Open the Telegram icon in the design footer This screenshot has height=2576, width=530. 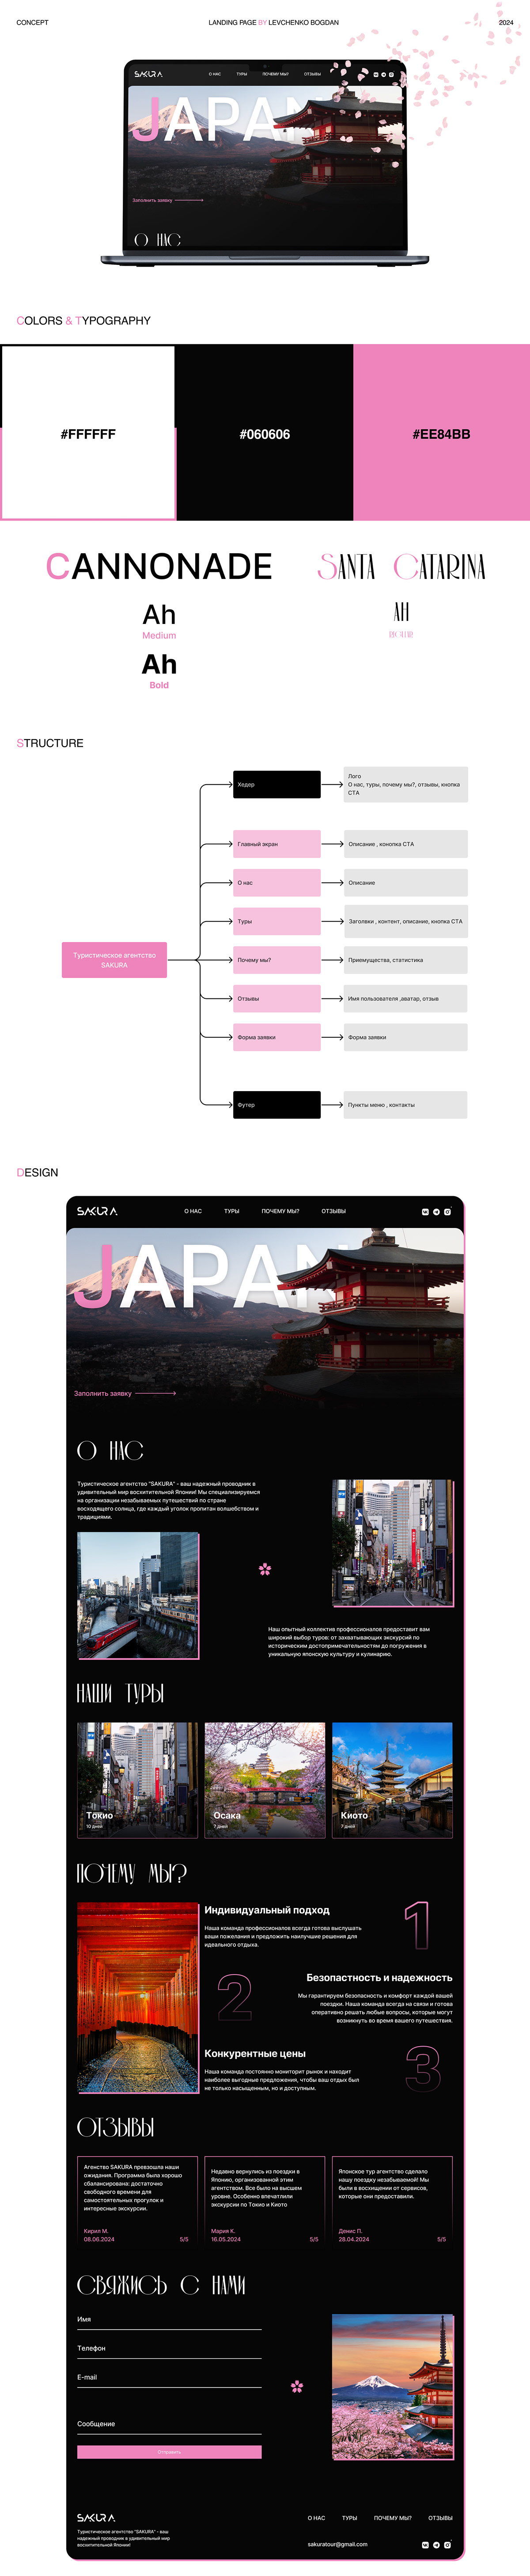[436, 2544]
